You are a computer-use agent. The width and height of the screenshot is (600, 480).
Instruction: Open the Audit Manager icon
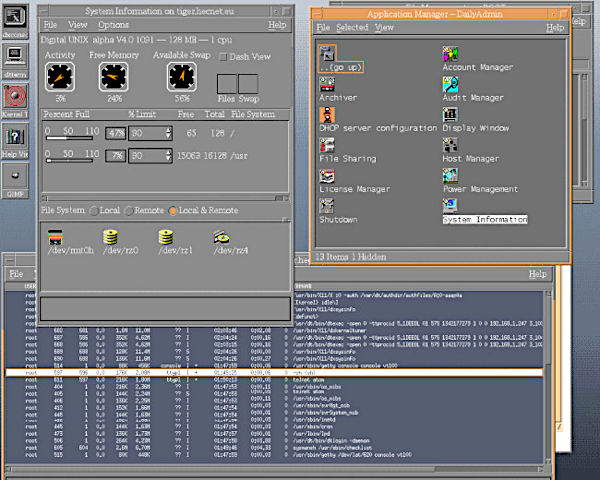point(450,85)
